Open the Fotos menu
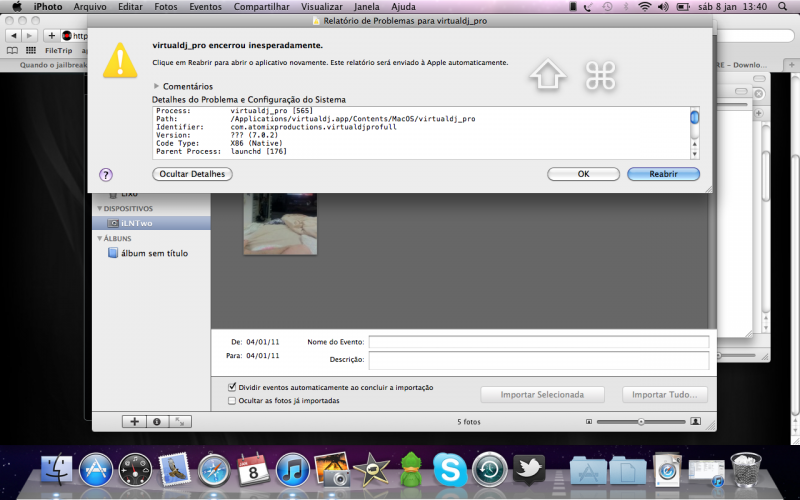This screenshot has width=800, height=500. [x=166, y=7]
